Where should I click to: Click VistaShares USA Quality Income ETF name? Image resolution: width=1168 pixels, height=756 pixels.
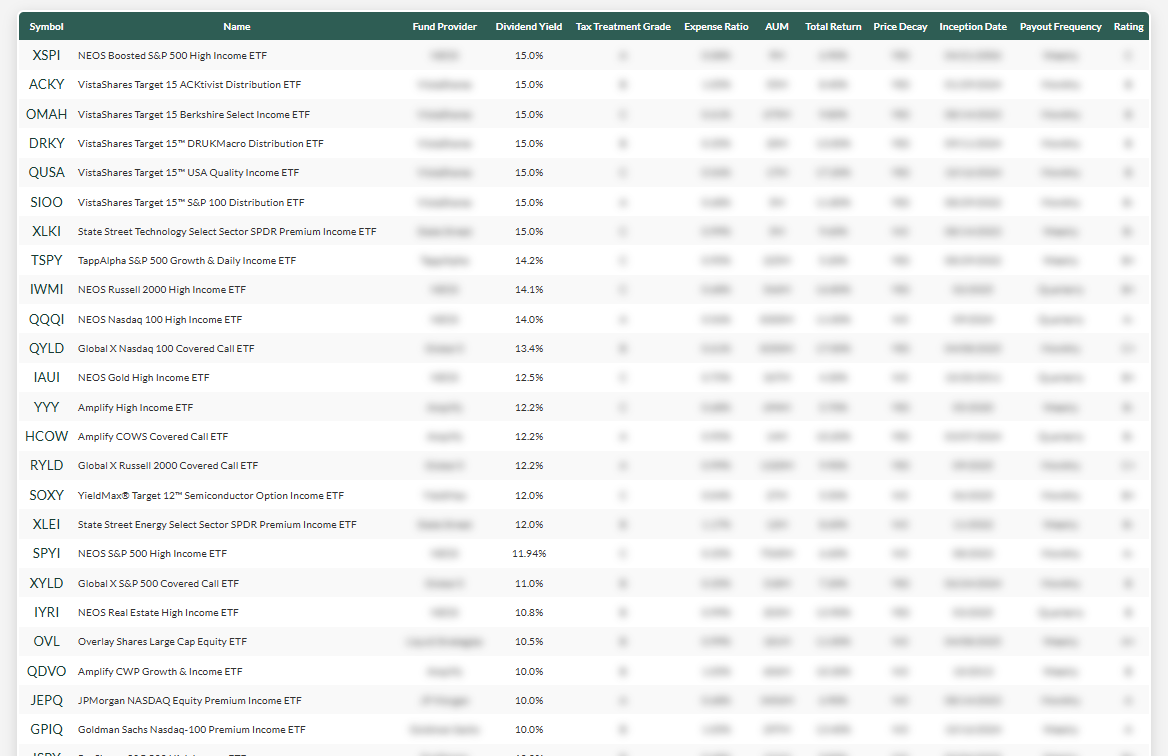point(188,173)
